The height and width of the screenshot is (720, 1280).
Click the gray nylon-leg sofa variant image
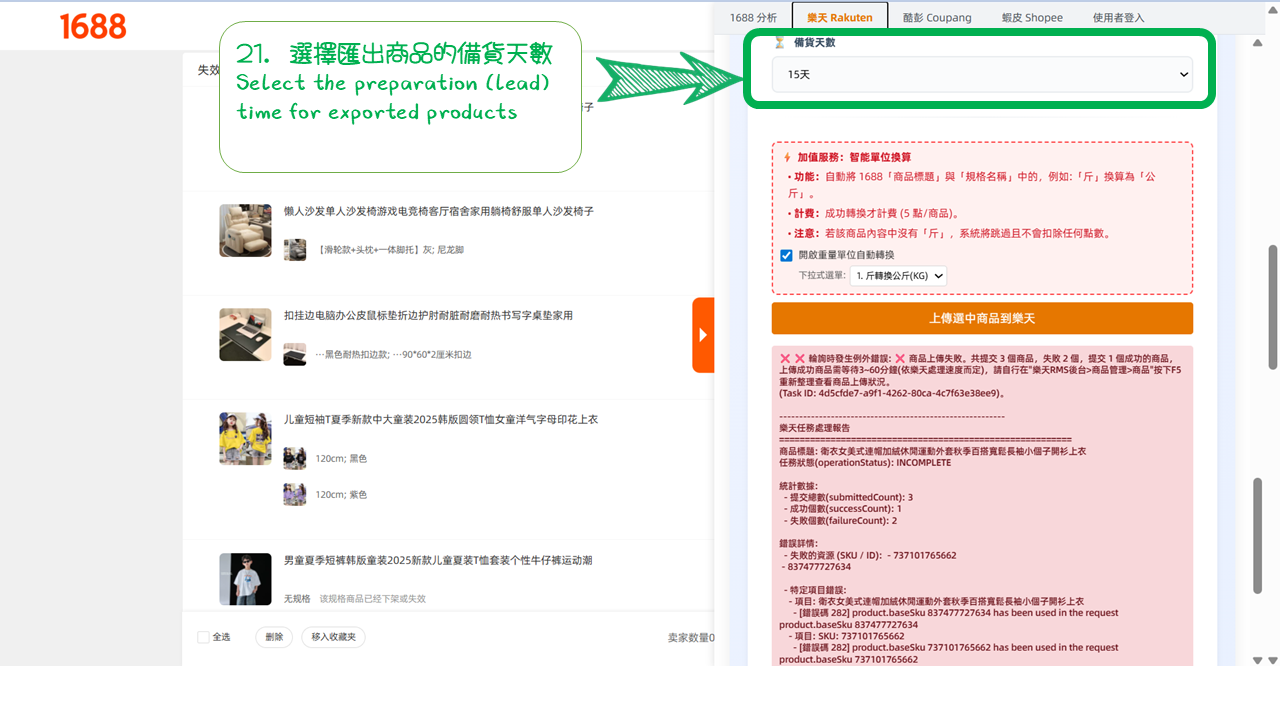coord(295,250)
